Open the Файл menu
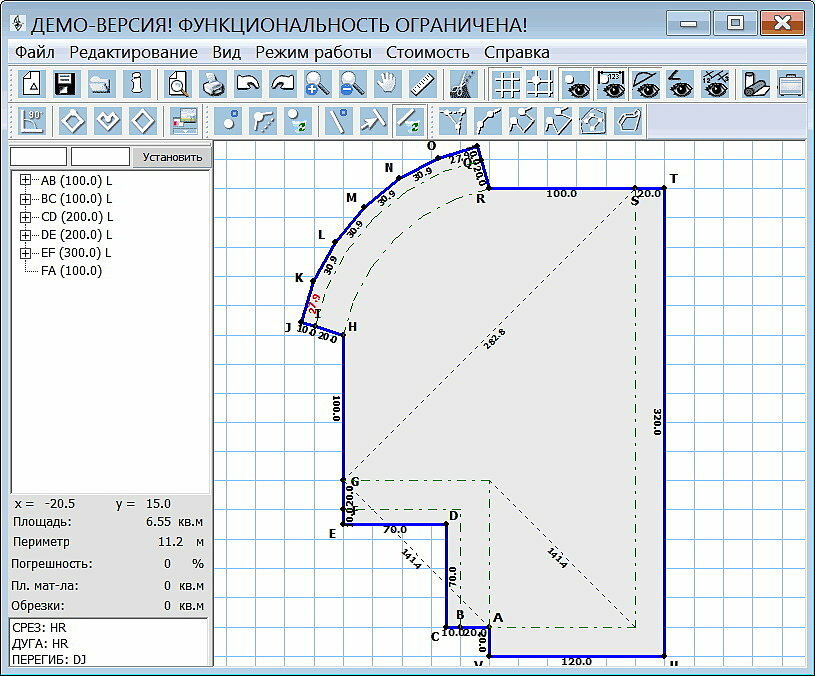Screen dimensions: 815x676 [x=34, y=52]
